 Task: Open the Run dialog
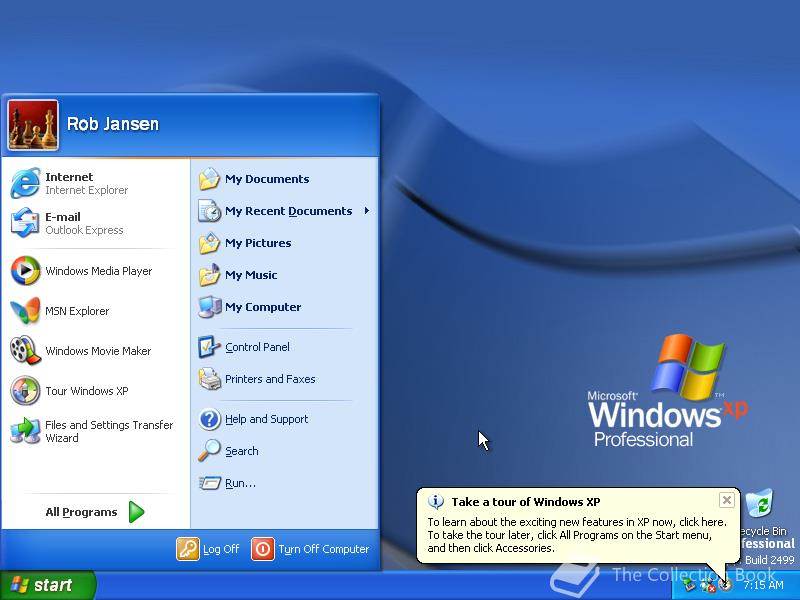(285, 483)
